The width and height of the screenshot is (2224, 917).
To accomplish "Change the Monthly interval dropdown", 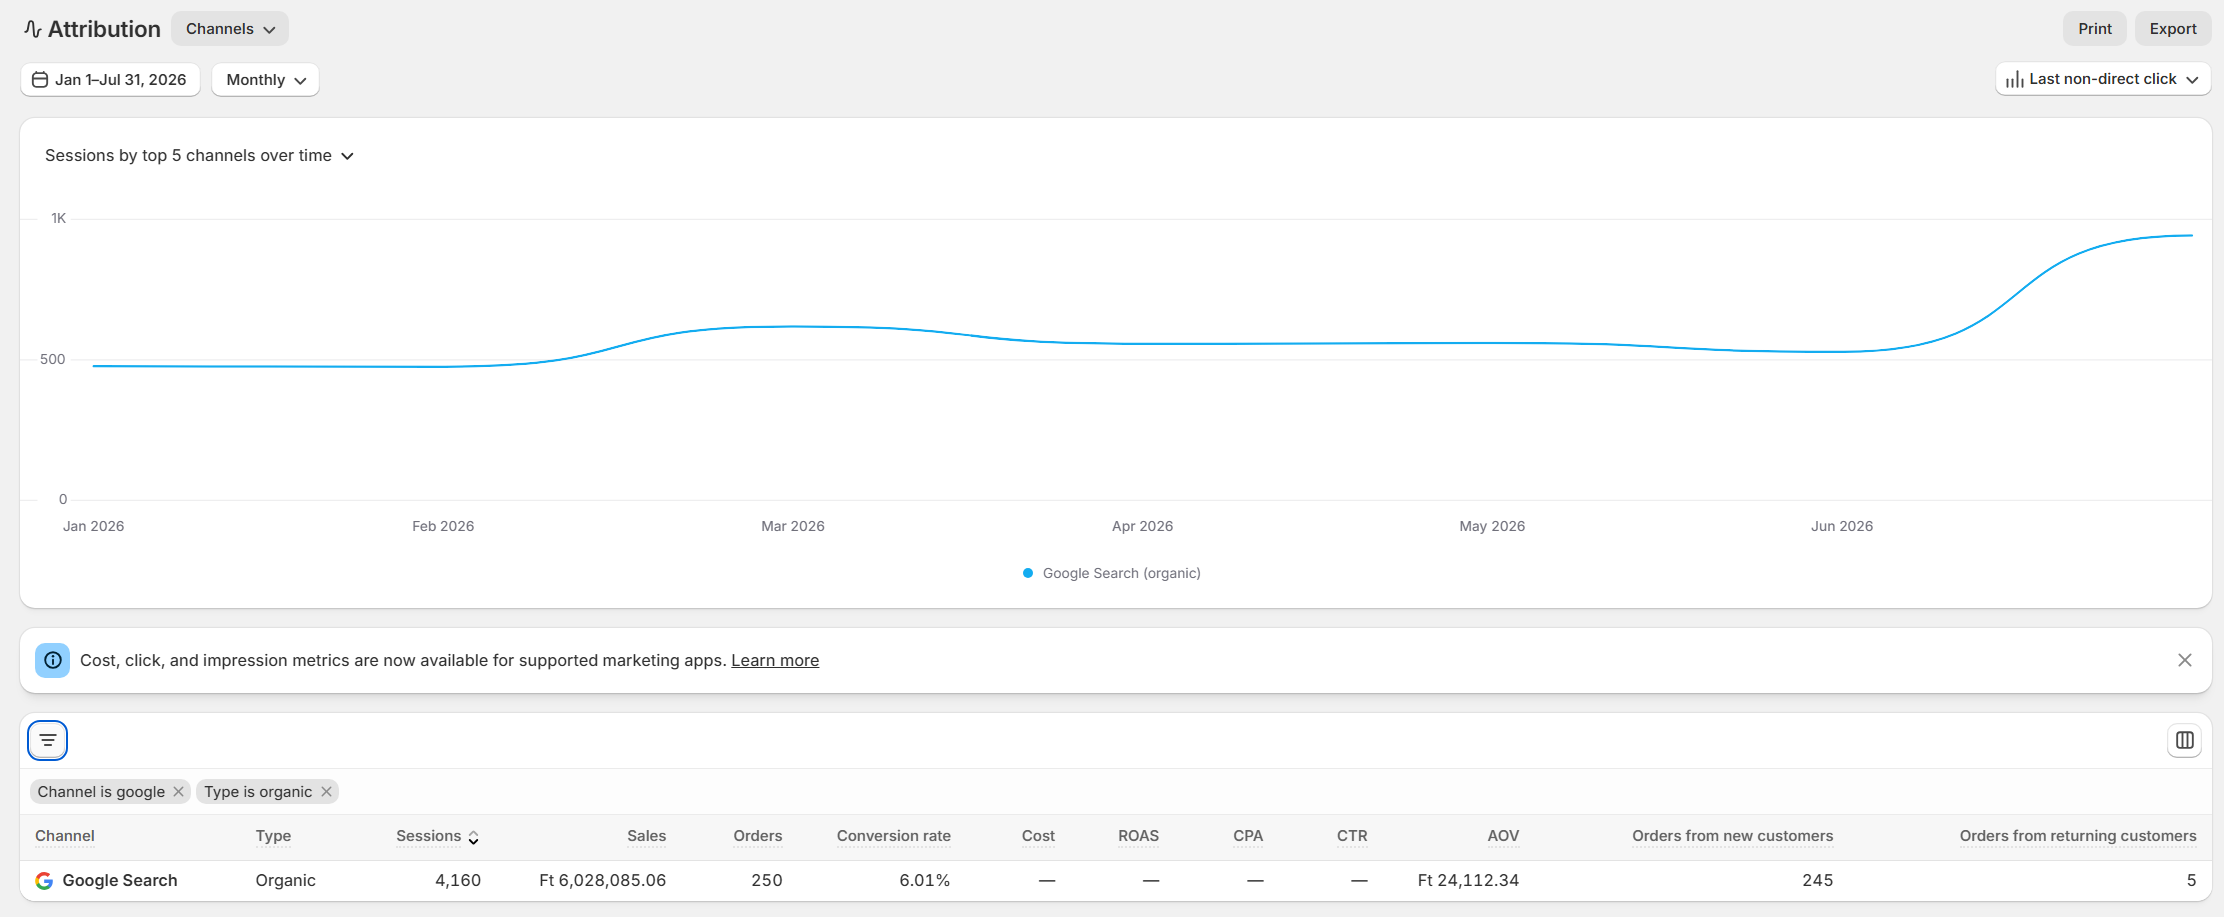I will coord(266,80).
